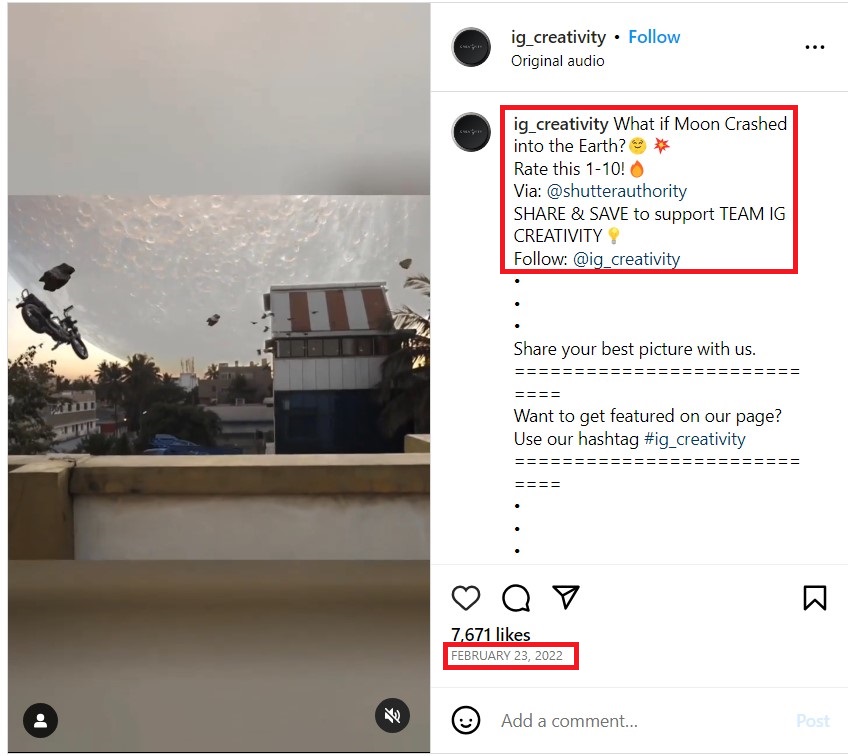Screen dimensions: 848x756
Task: Click the February 23, 2022 date
Action: pos(507,656)
